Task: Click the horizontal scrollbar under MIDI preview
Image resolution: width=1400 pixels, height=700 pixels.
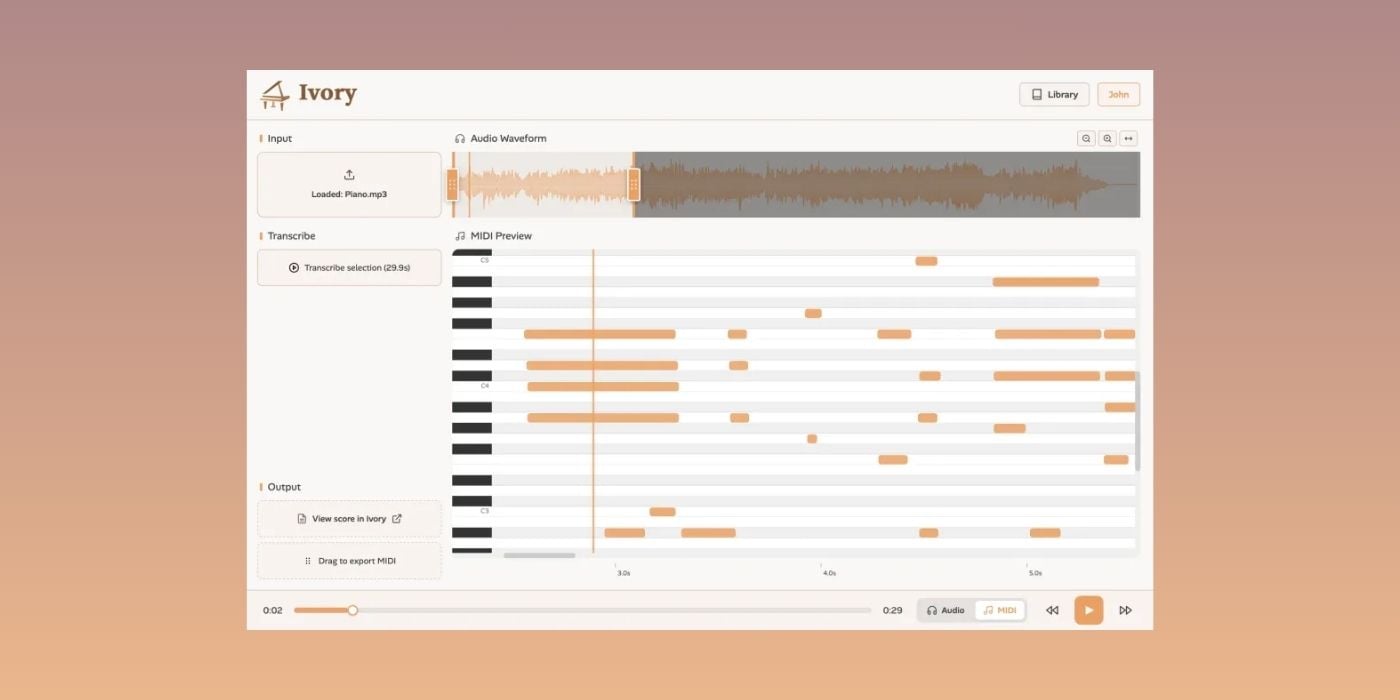Action: pos(539,555)
